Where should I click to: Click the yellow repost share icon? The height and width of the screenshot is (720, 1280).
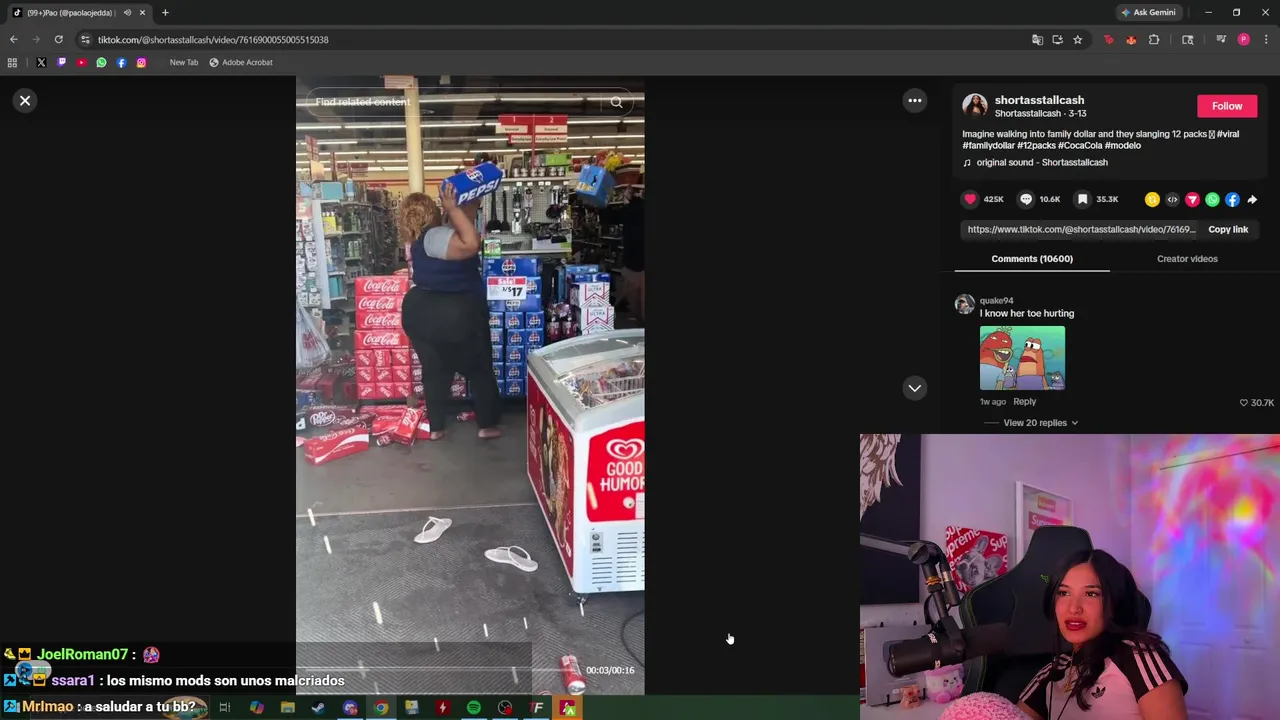click(x=1152, y=200)
